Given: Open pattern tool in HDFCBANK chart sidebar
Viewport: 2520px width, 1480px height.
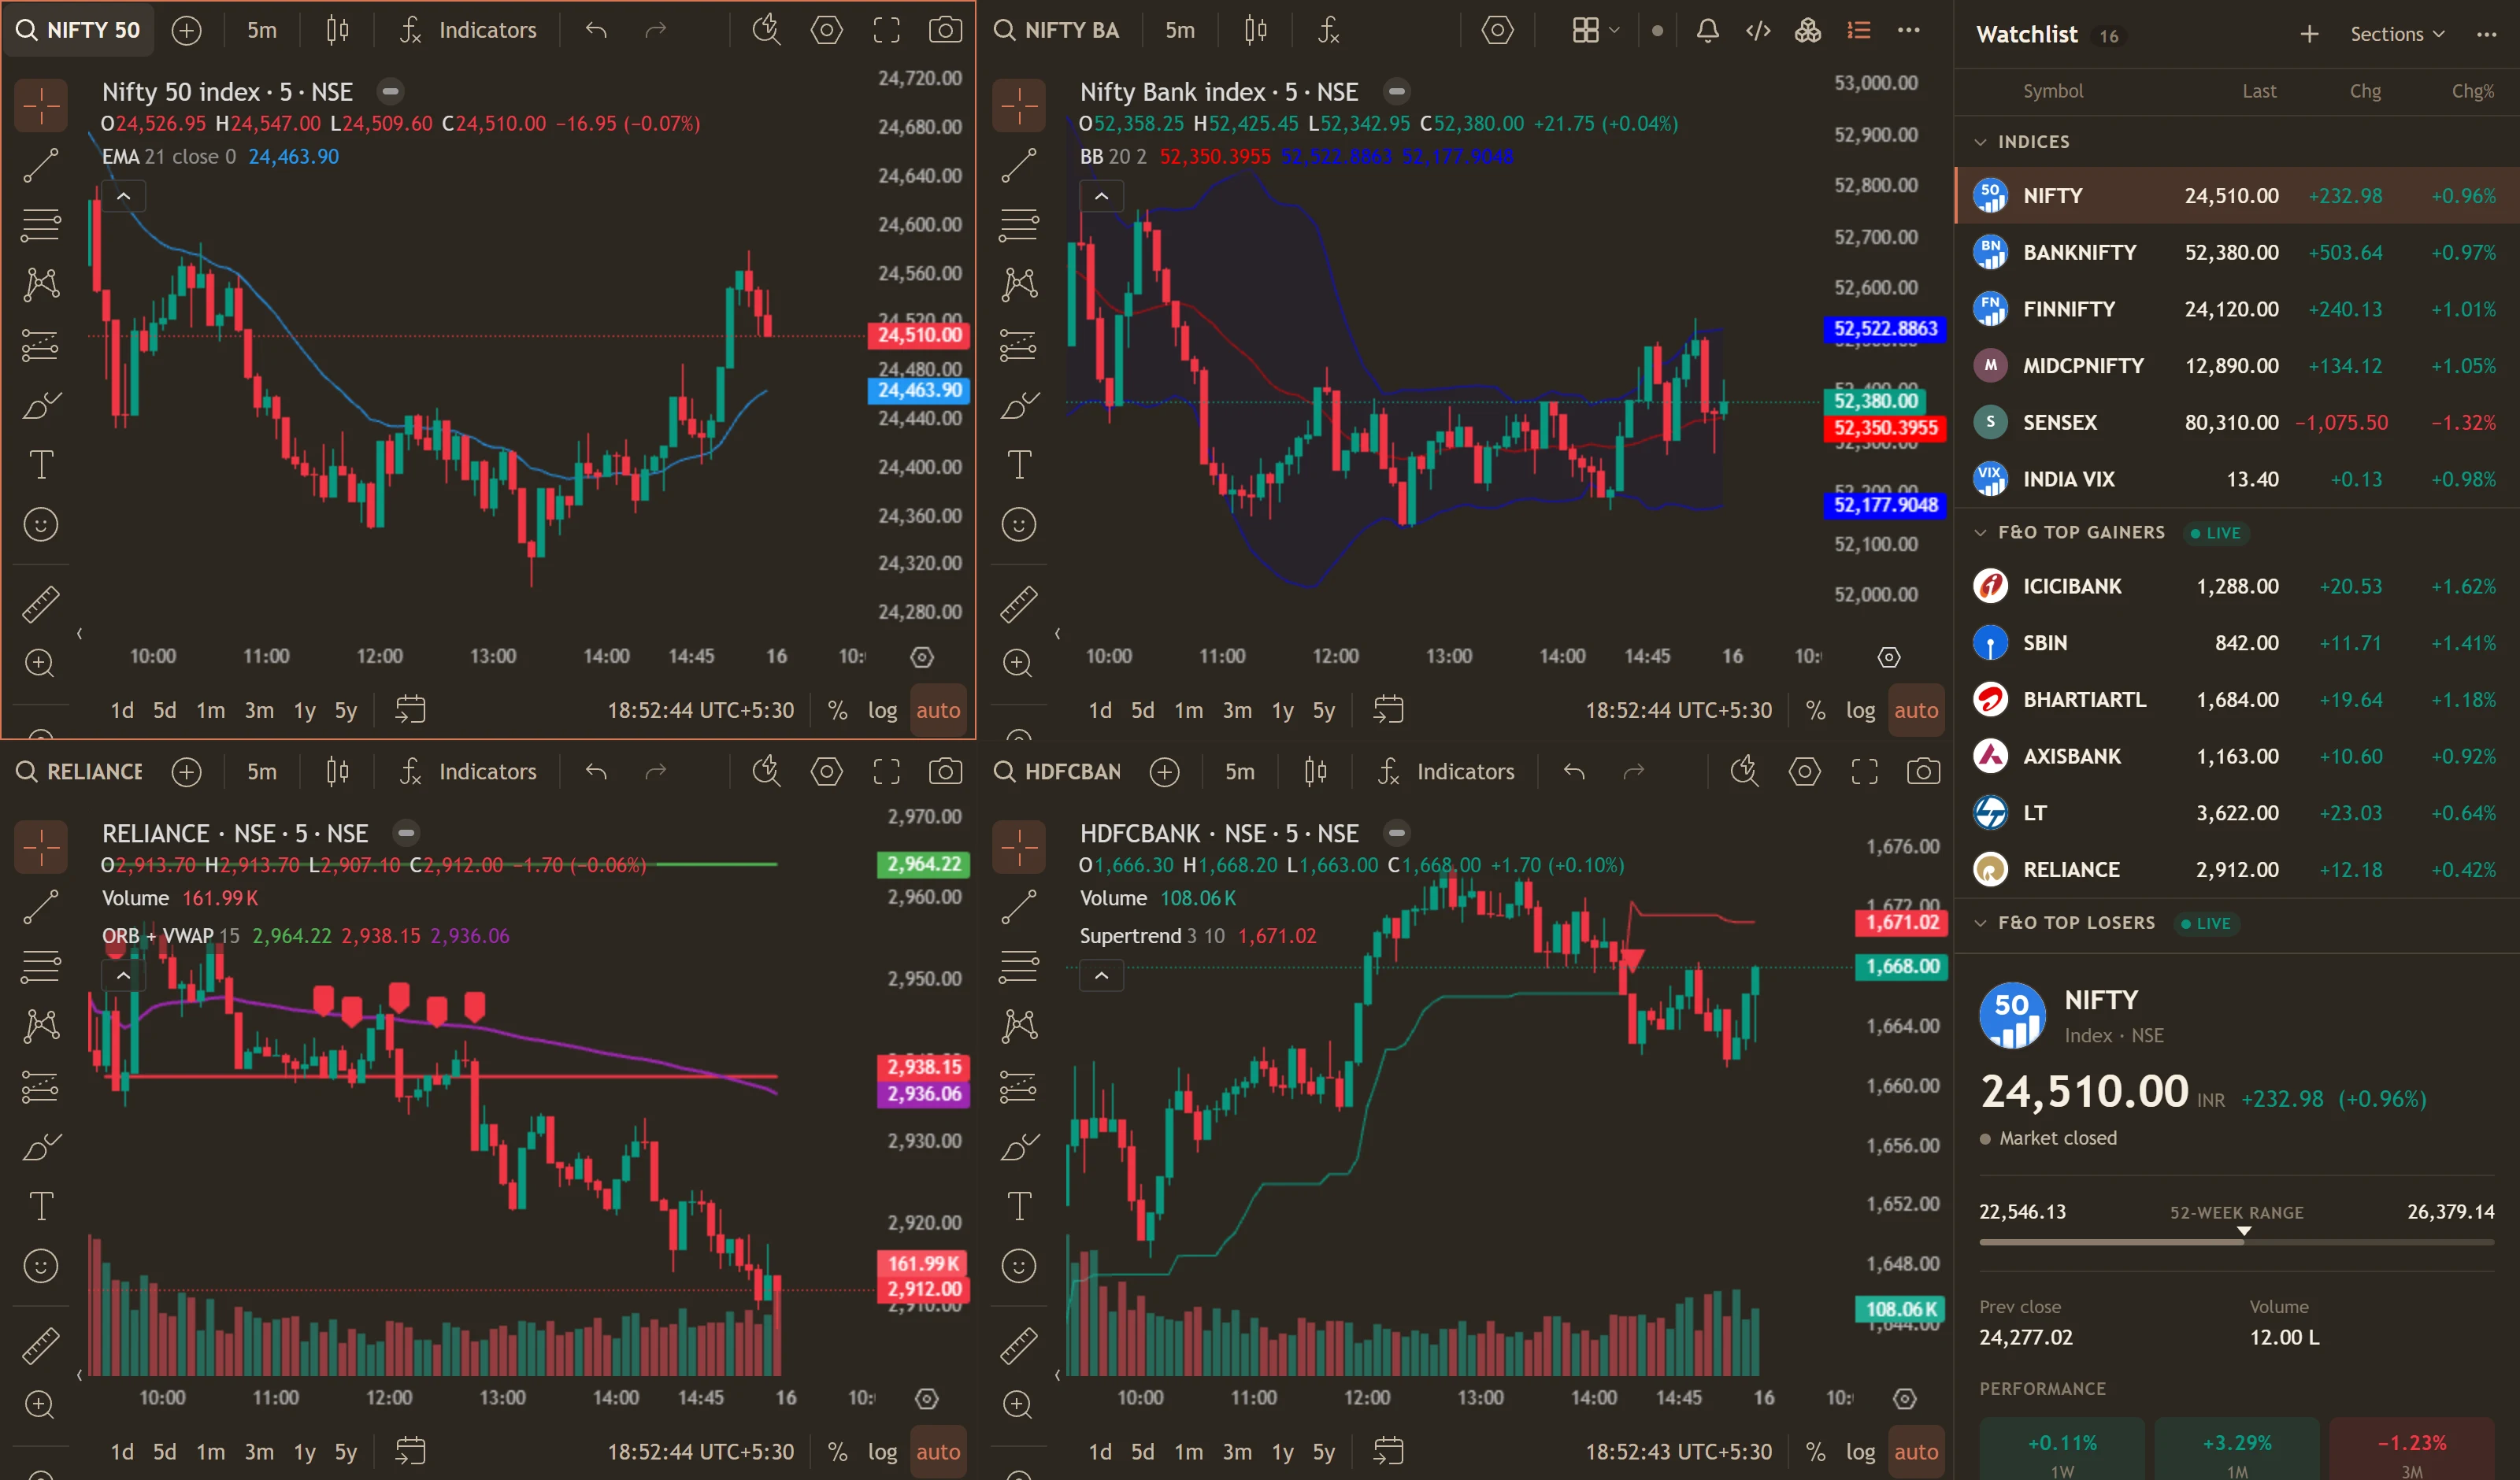Looking at the screenshot, I should point(1019,1026).
